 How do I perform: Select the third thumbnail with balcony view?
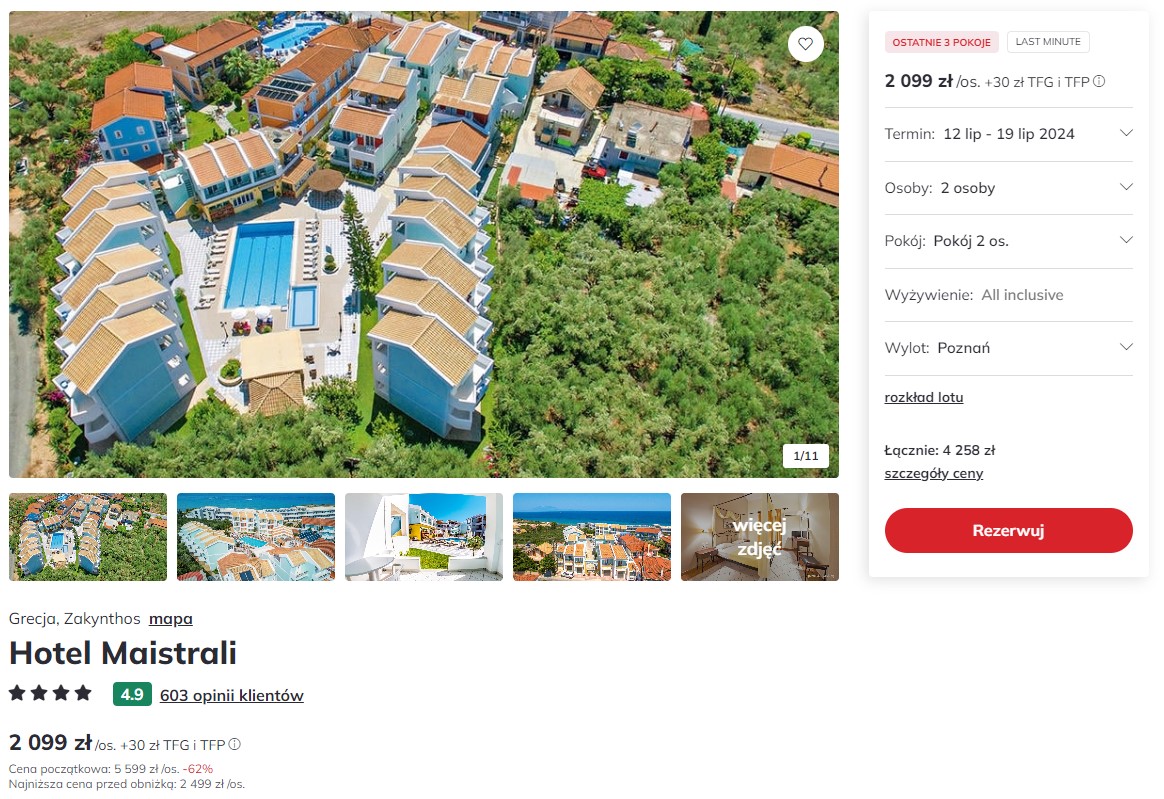pos(424,537)
